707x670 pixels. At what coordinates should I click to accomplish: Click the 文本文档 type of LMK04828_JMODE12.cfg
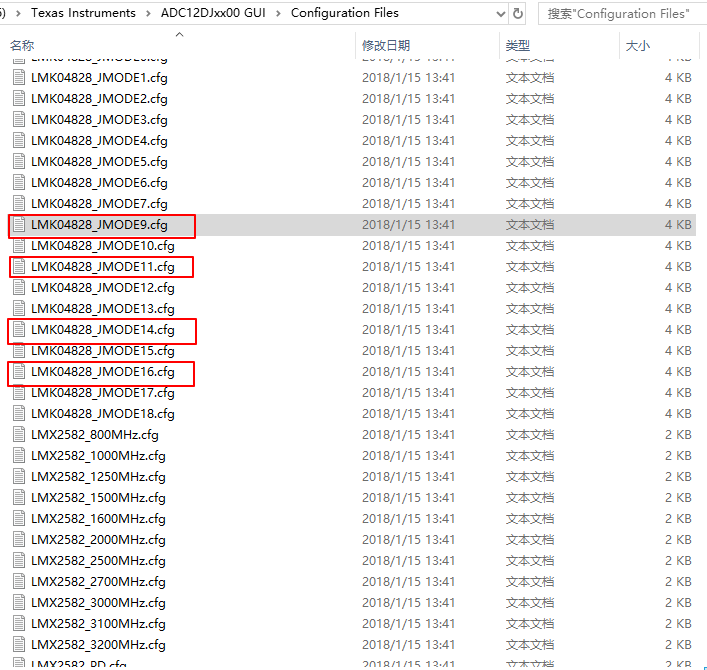530,288
